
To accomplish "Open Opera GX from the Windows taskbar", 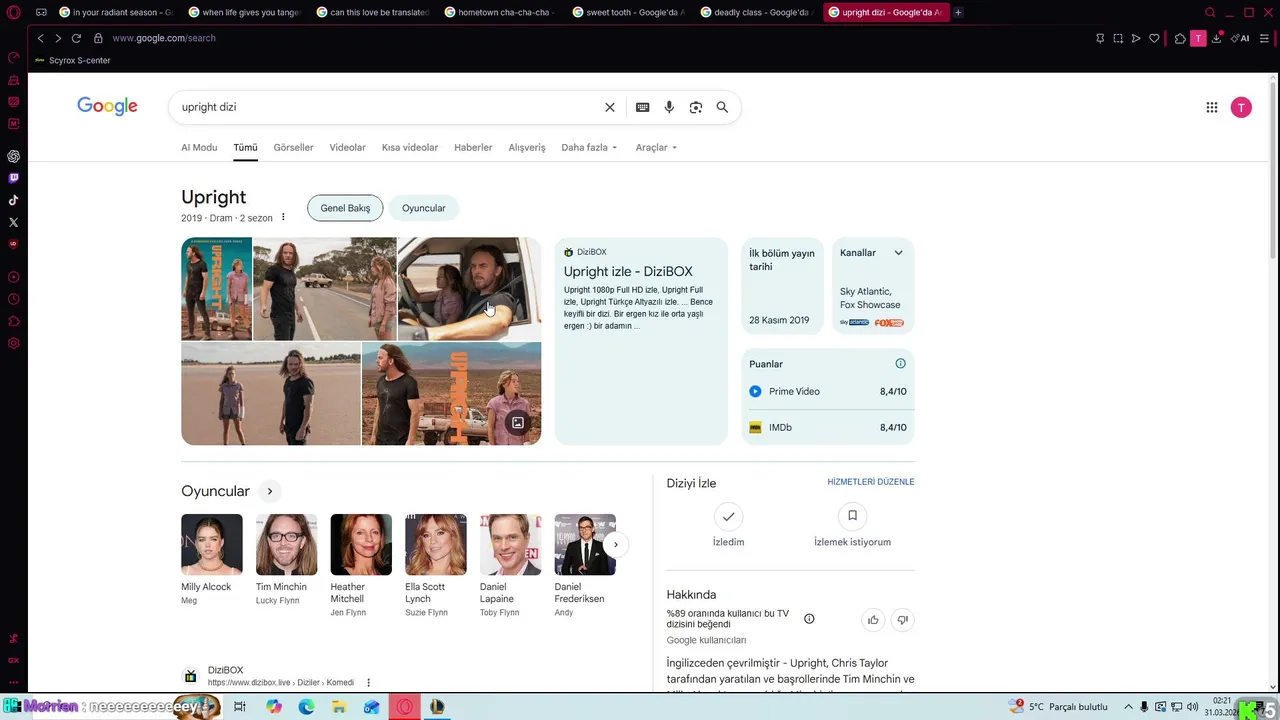I will tap(405, 707).
